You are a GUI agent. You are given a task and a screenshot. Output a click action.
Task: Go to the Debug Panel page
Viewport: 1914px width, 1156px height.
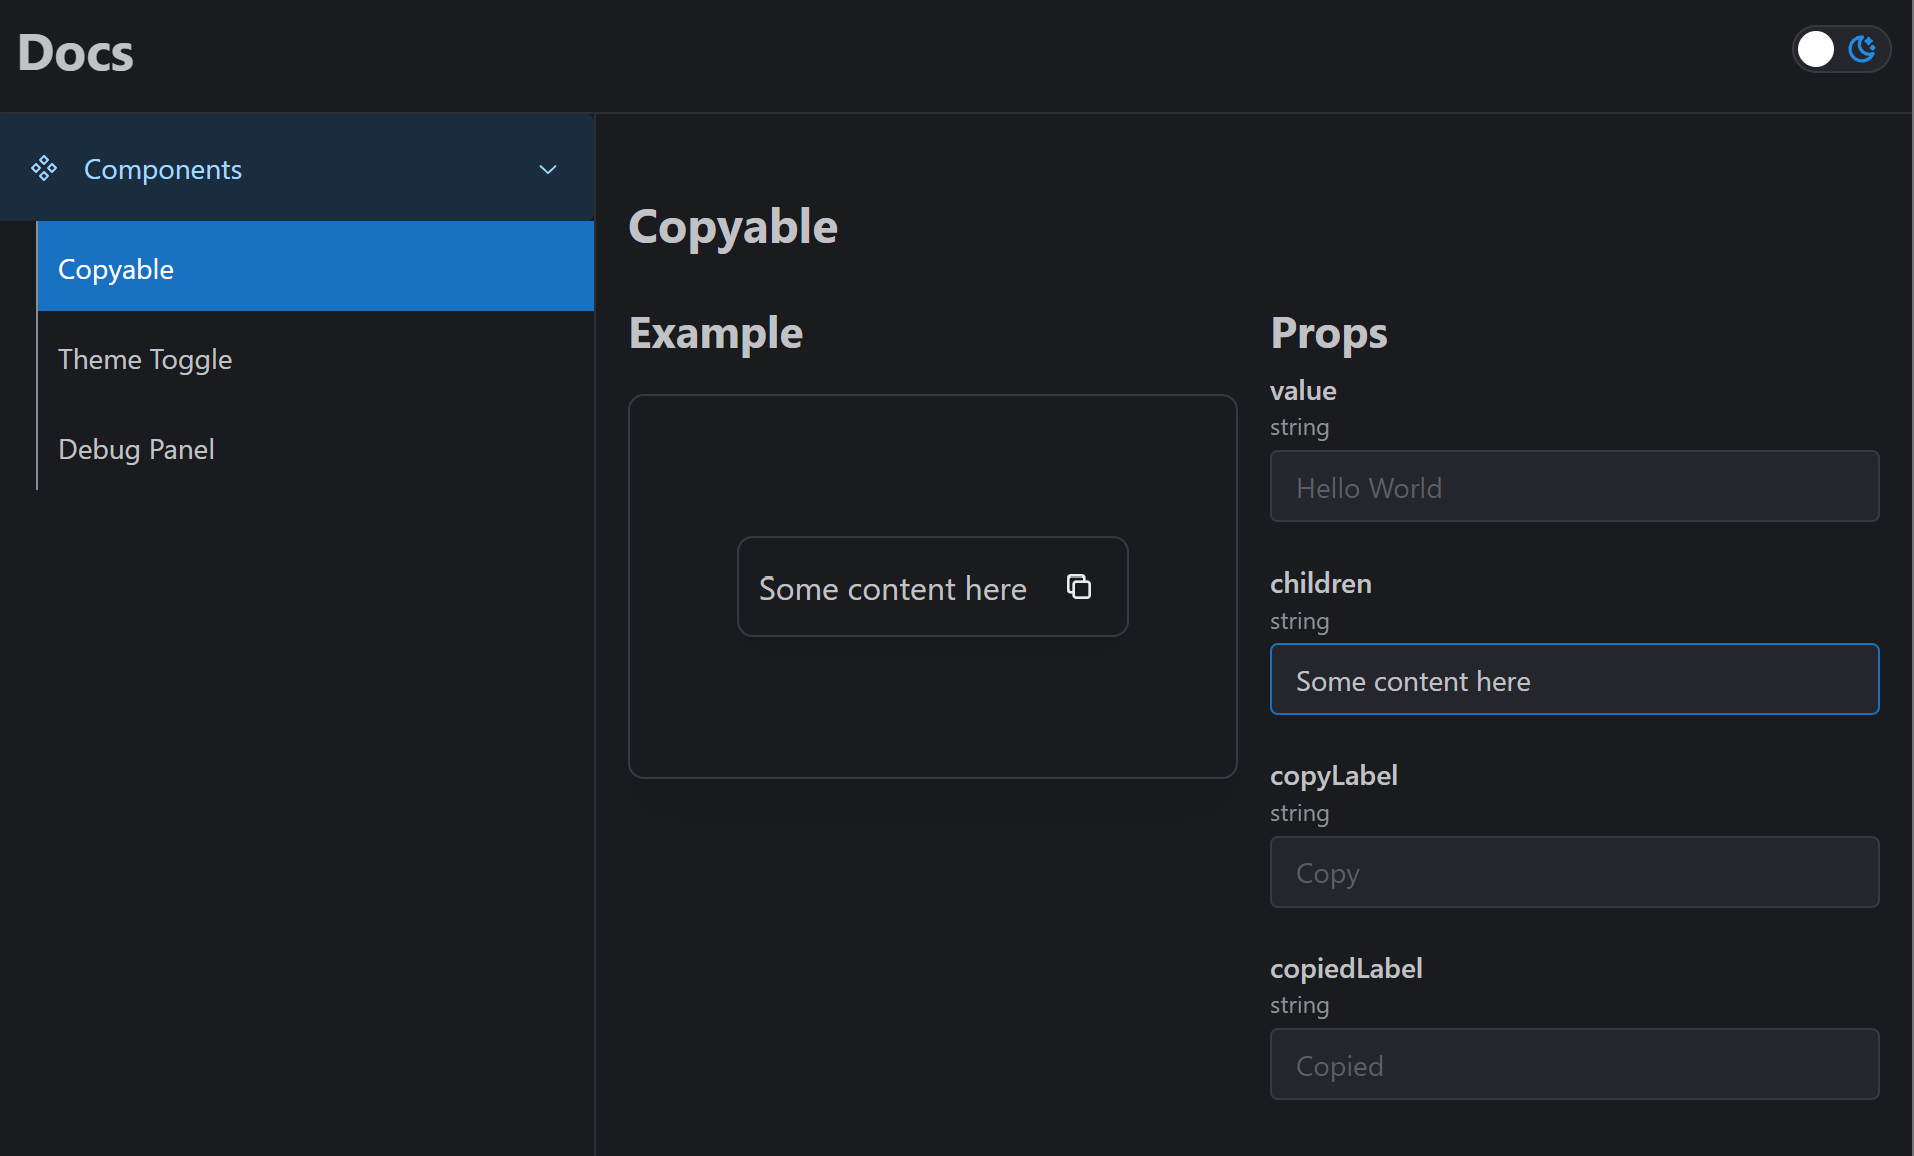(x=136, y=449)
